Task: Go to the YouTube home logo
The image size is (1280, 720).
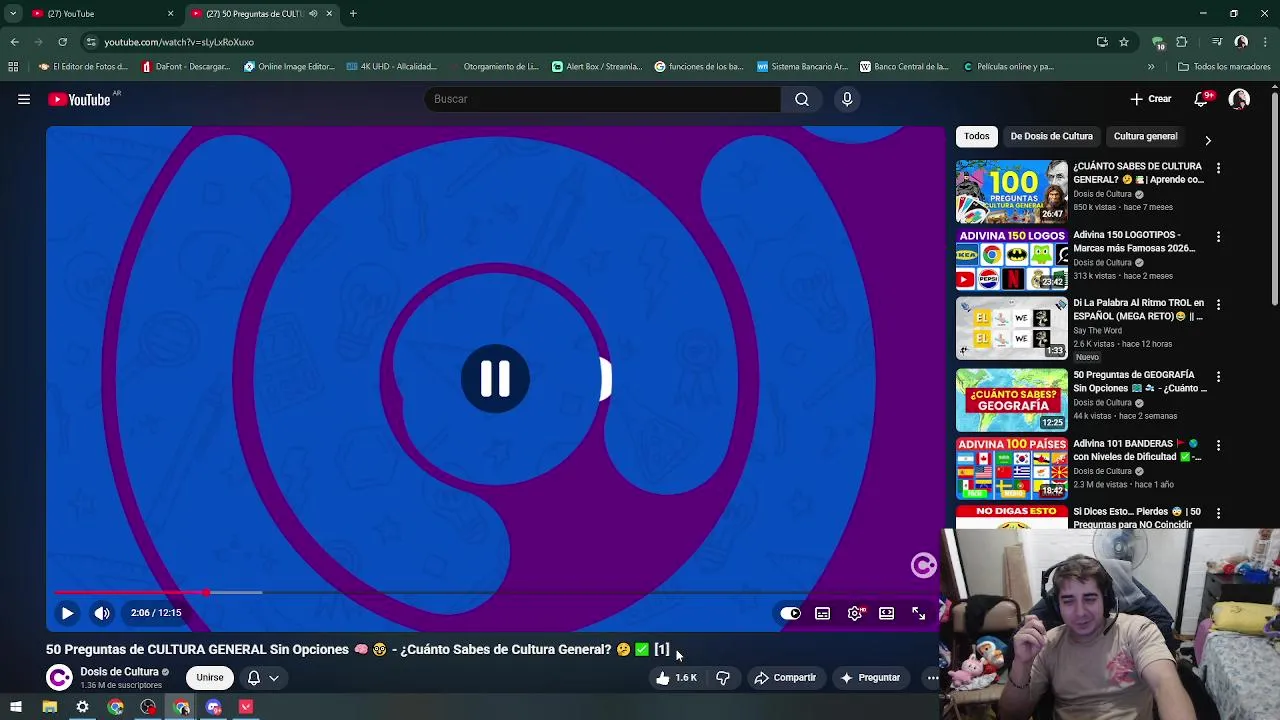Action: 79,99
